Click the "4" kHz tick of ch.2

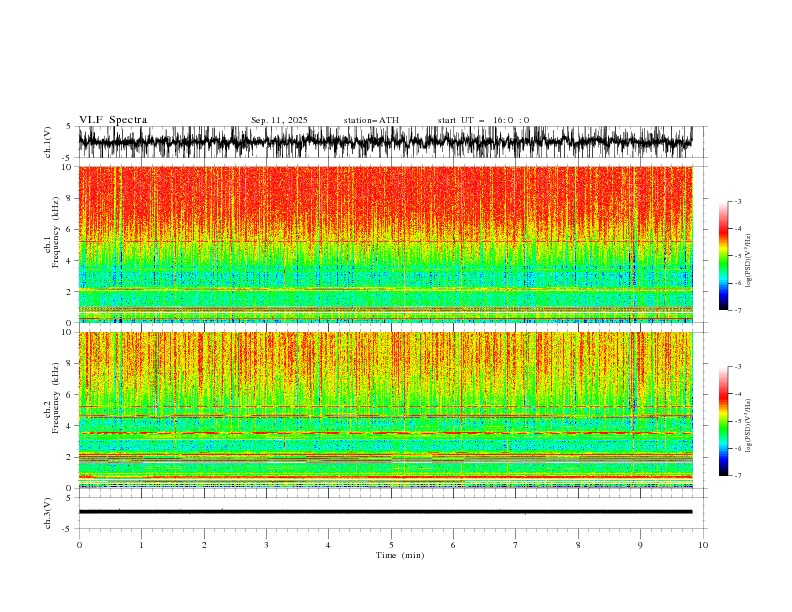[71, 426]
